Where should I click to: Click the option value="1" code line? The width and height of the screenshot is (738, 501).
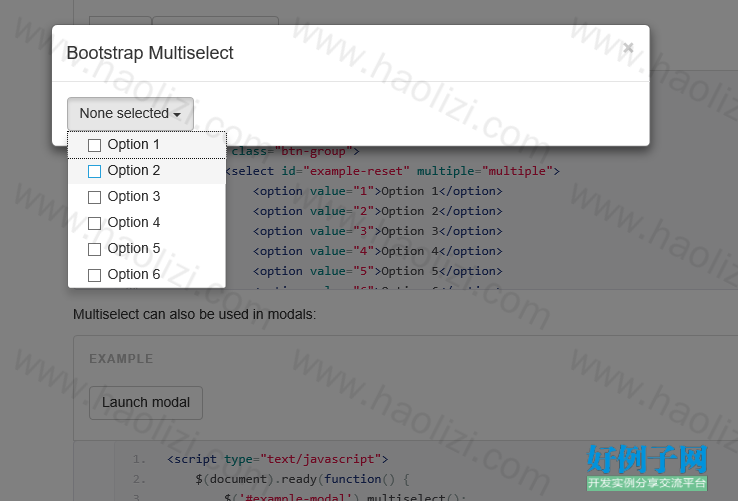(x=377, y=191)
